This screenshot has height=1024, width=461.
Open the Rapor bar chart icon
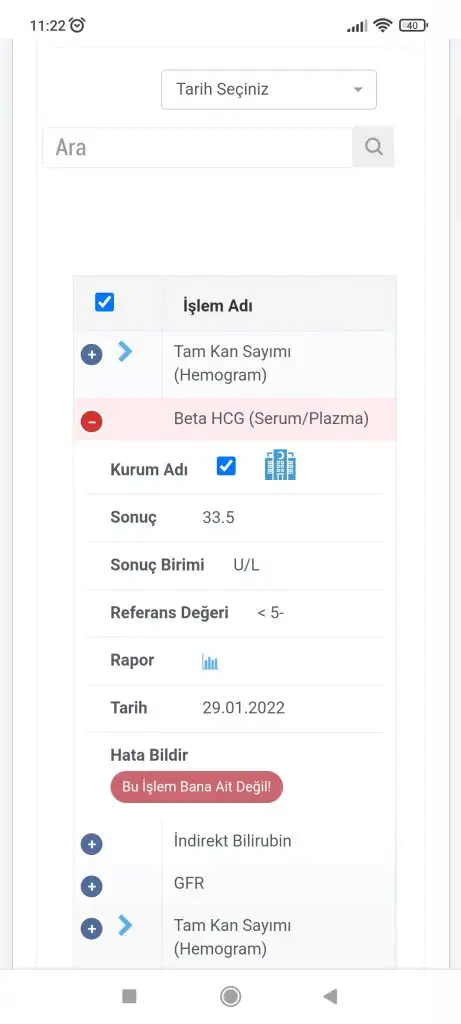point(210,662)
